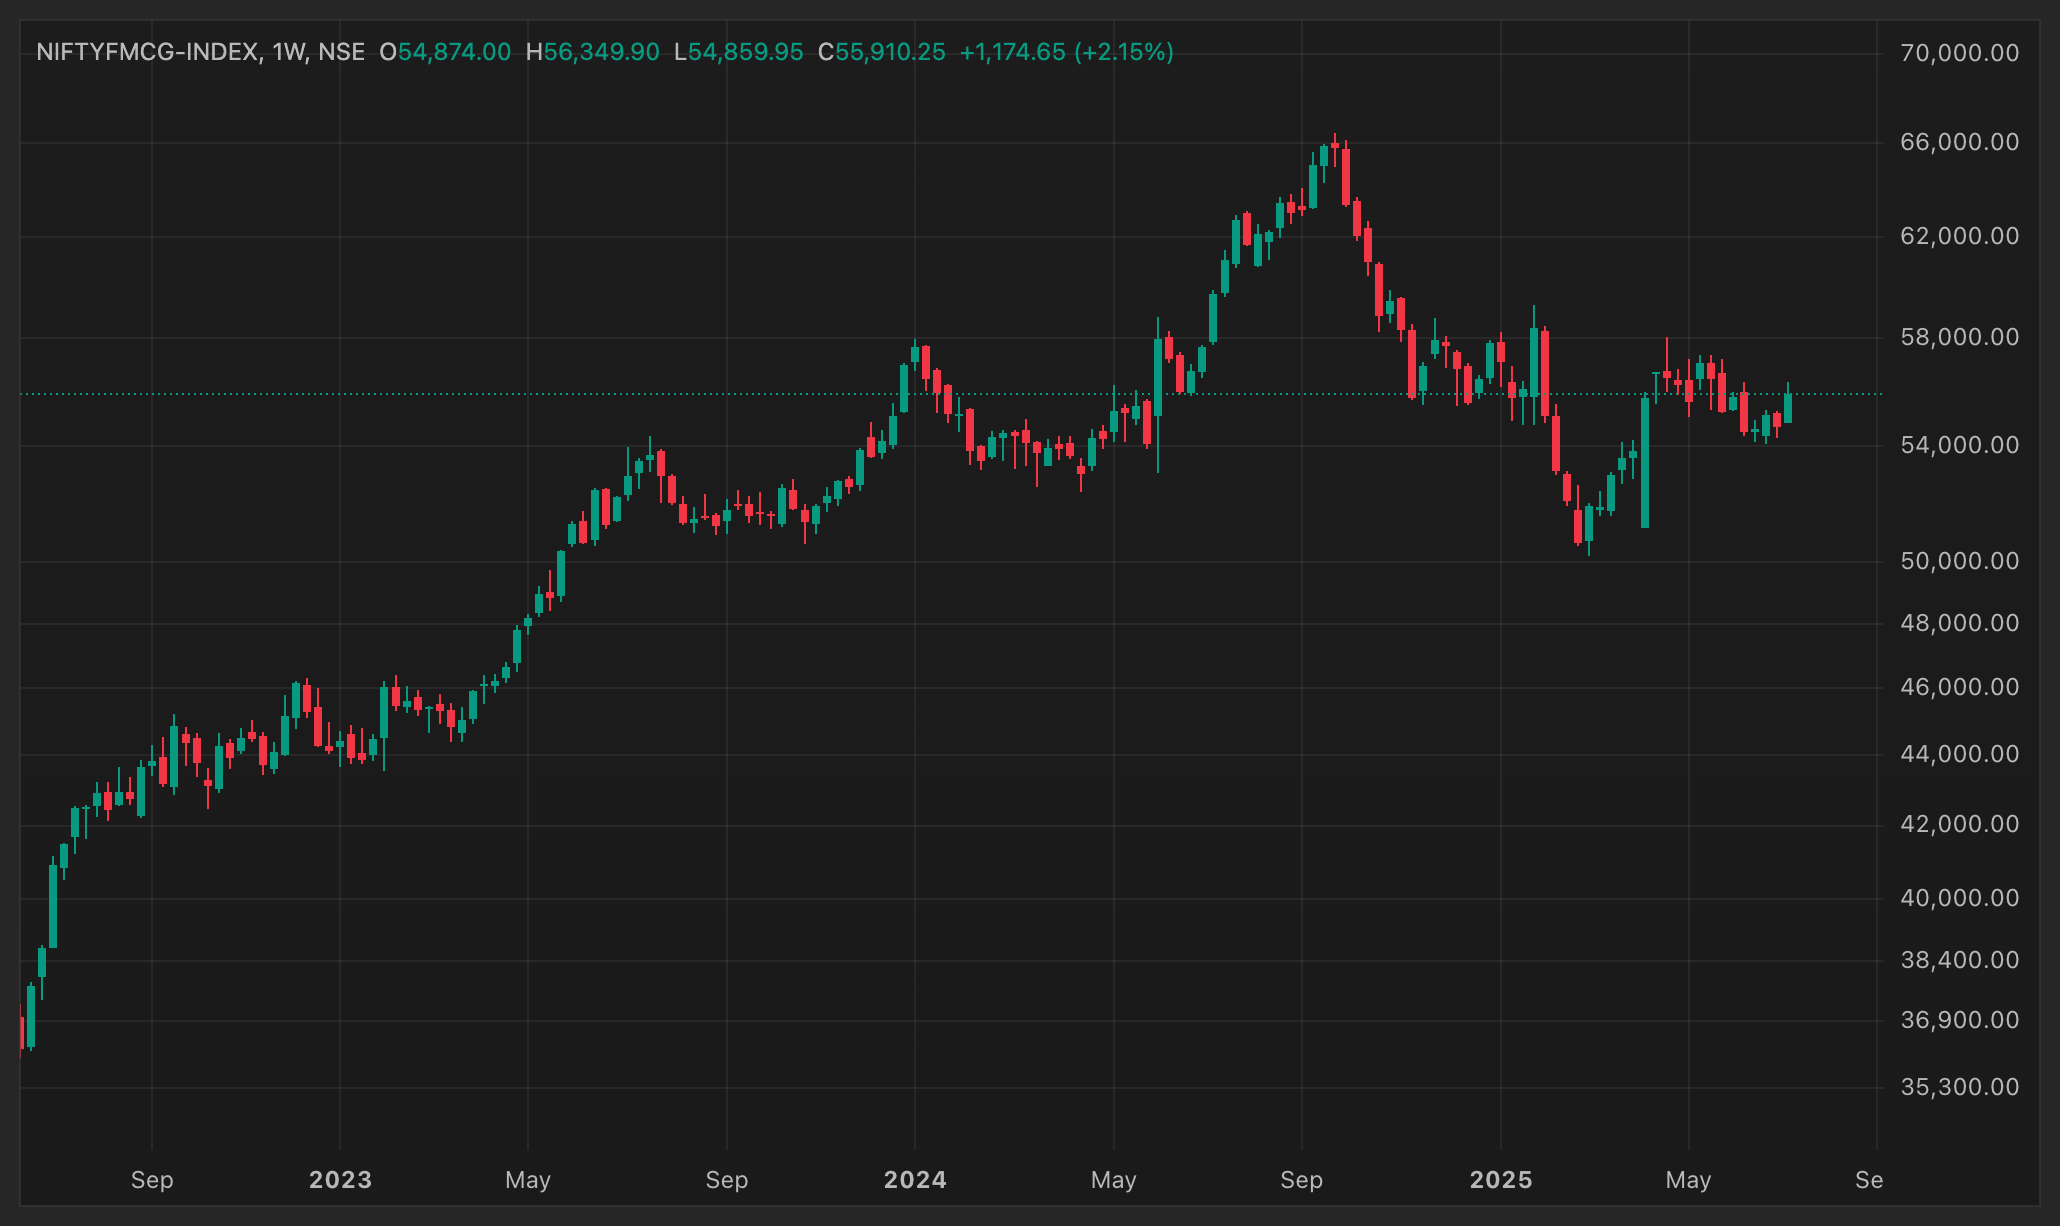Click the May label after 2023

pyautogui.click(x=528, y=1180)
